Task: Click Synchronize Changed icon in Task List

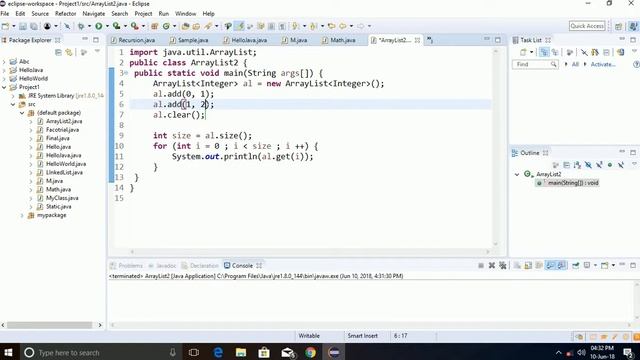Action: click(x=621, y=52)
